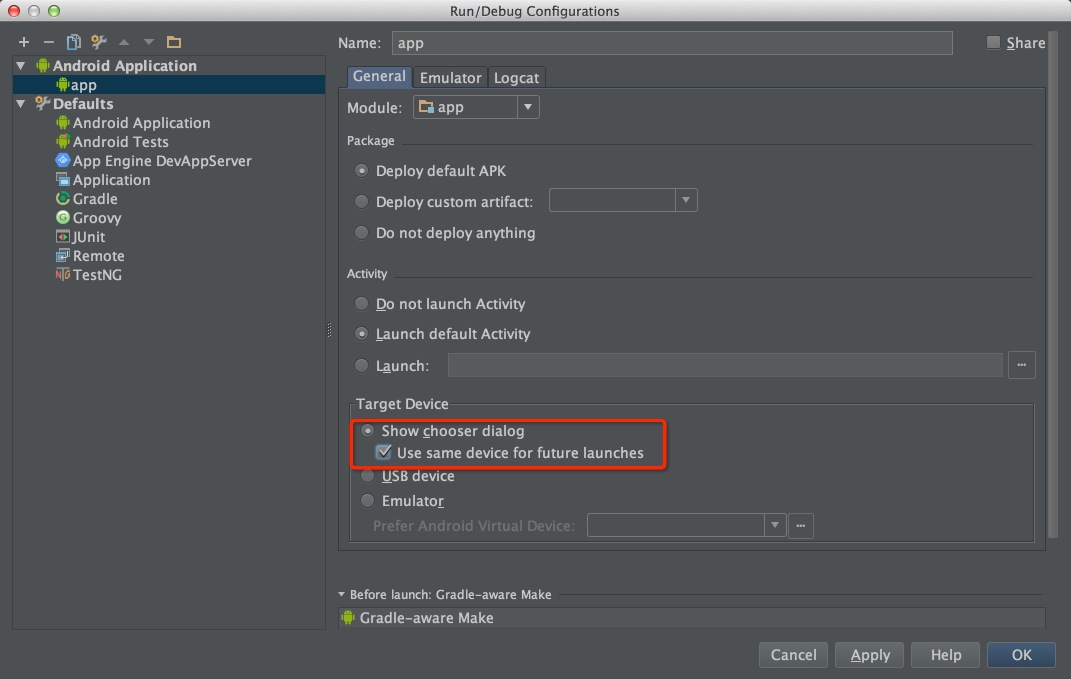The width and height of the screenshot is (1071, 679).
Task: Click the minus icon to remove configuration
Action: [48, 42]
